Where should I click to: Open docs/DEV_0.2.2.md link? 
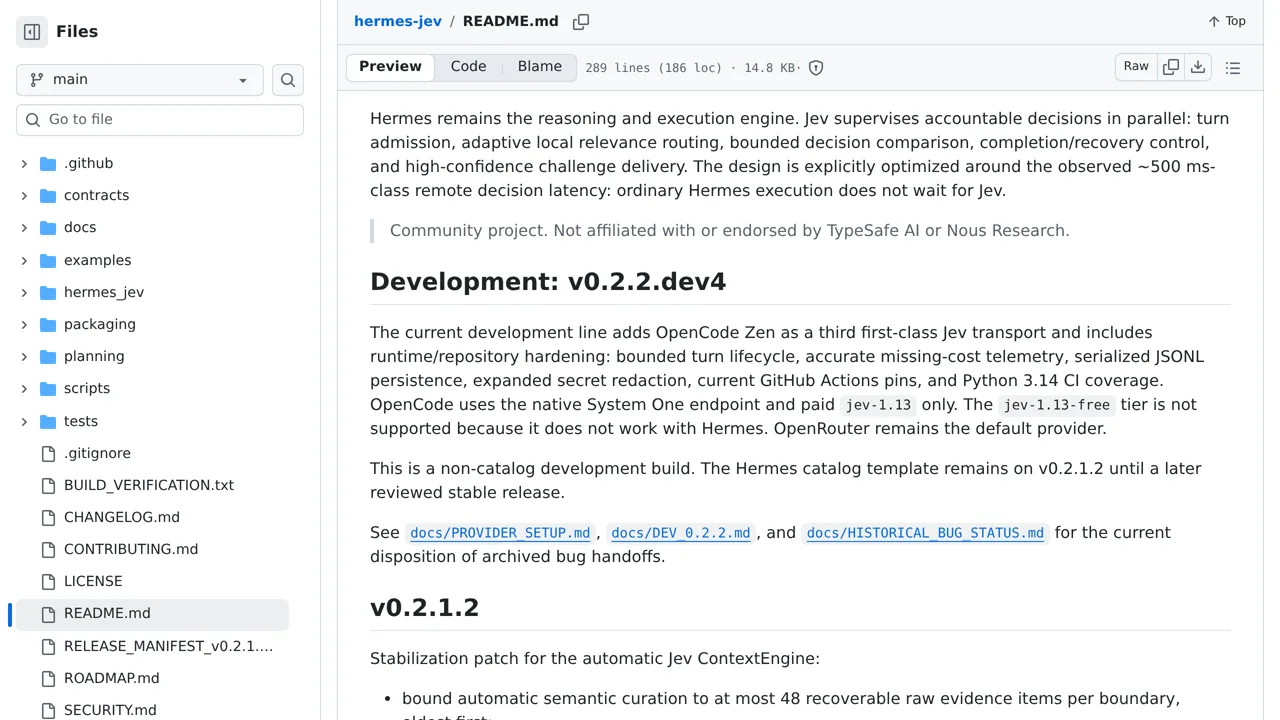click(681, 533)
